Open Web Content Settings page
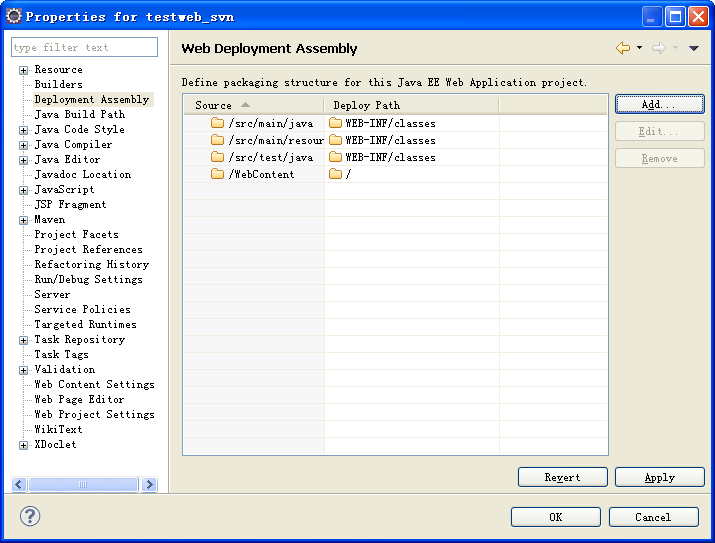 click(94, 384)
